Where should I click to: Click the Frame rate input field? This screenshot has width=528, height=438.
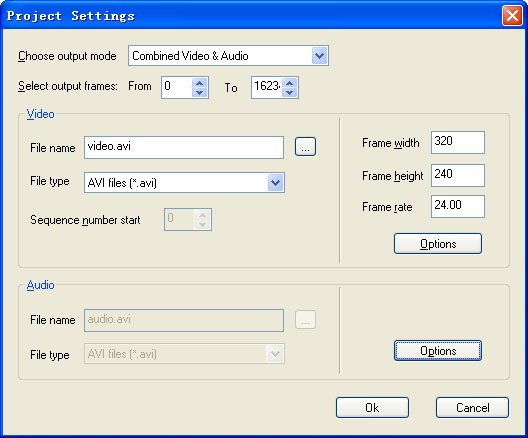[458, 206]
